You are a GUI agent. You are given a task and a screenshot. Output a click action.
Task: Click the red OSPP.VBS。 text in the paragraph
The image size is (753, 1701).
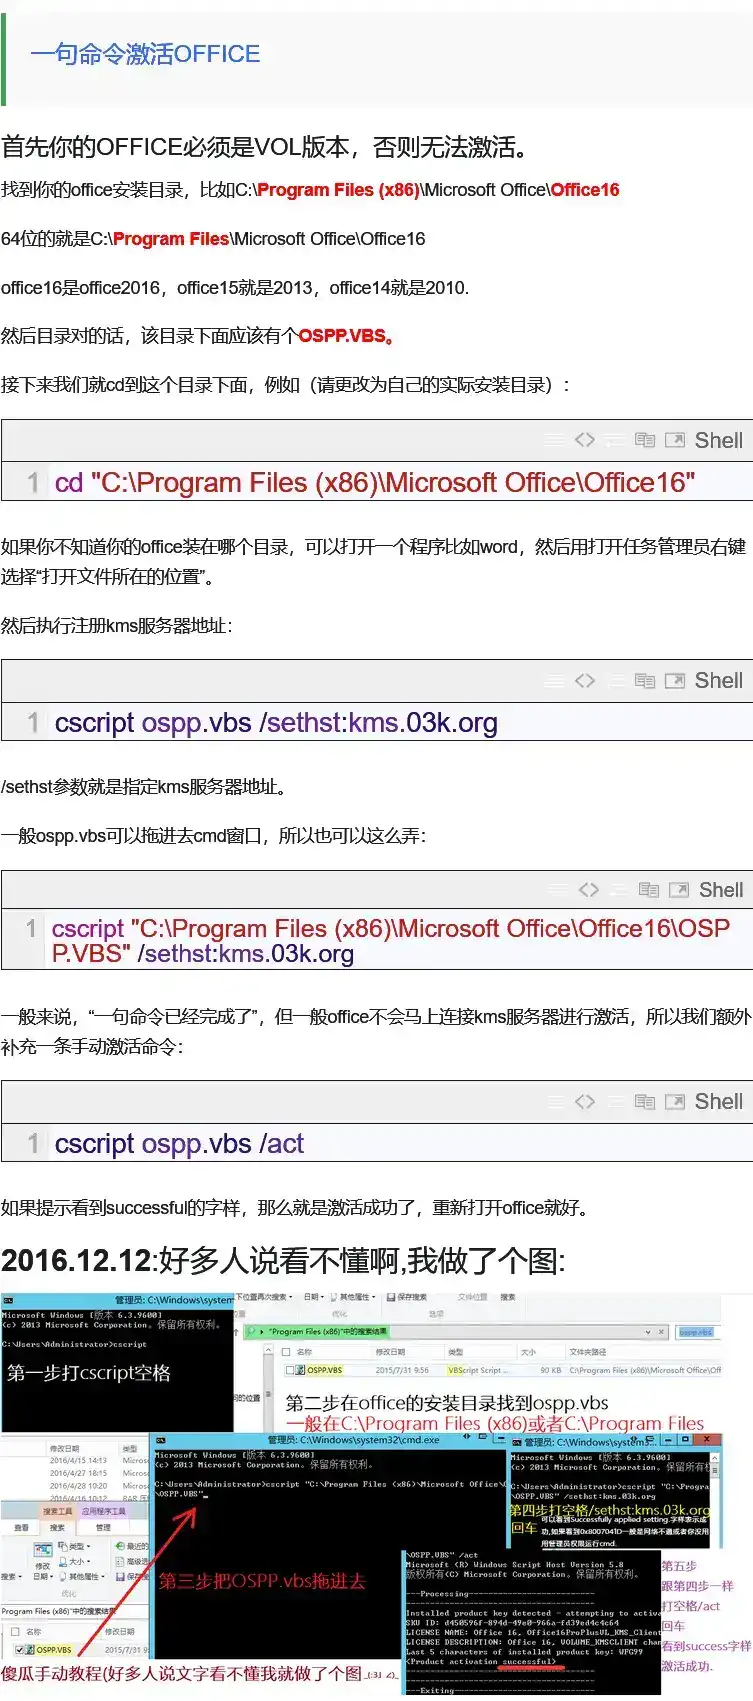click(x=346, y=336)
